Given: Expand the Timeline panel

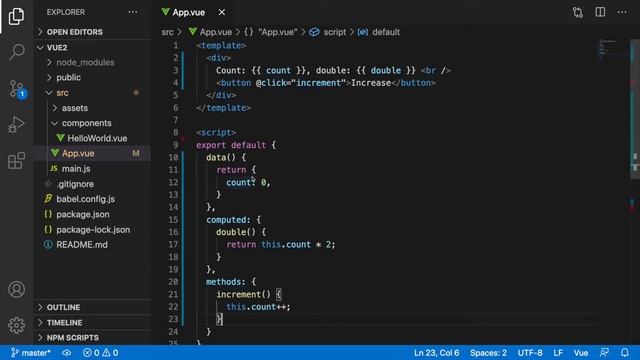Looking at the screenshot, I should 93,322.
